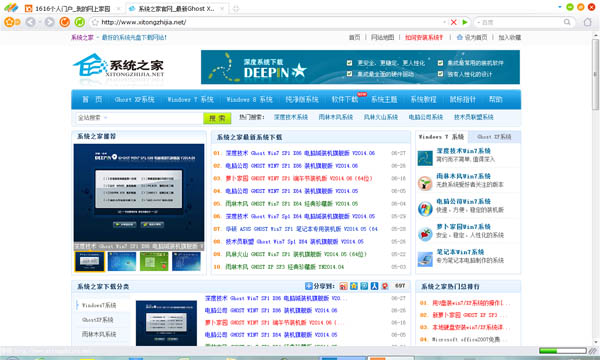600x360 pixels.
Task: Click the green 搜索 button
Action: click(217, 118)
